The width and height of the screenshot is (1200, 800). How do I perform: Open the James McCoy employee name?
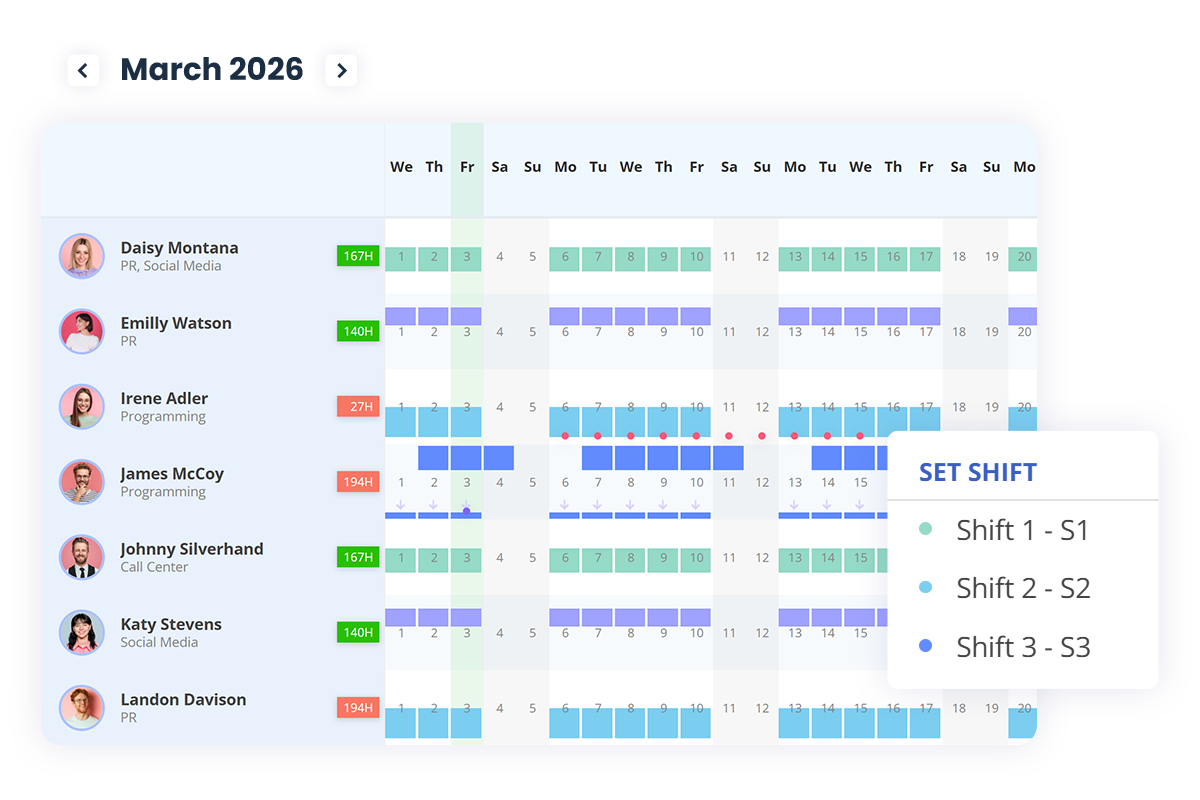click(x=172, y=474)
